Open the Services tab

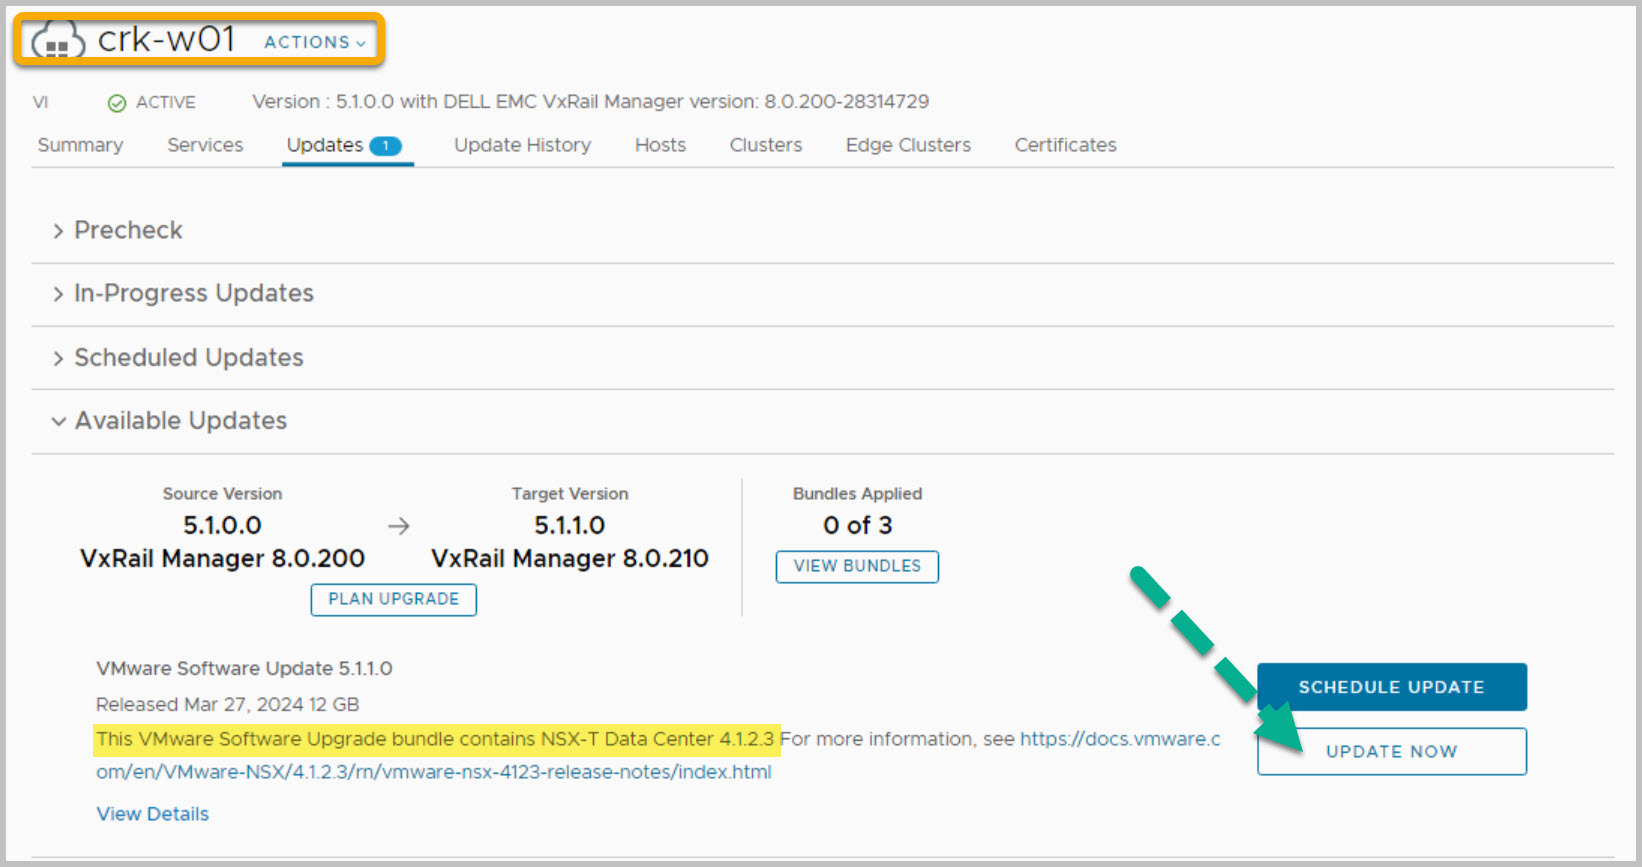point(205,145)
